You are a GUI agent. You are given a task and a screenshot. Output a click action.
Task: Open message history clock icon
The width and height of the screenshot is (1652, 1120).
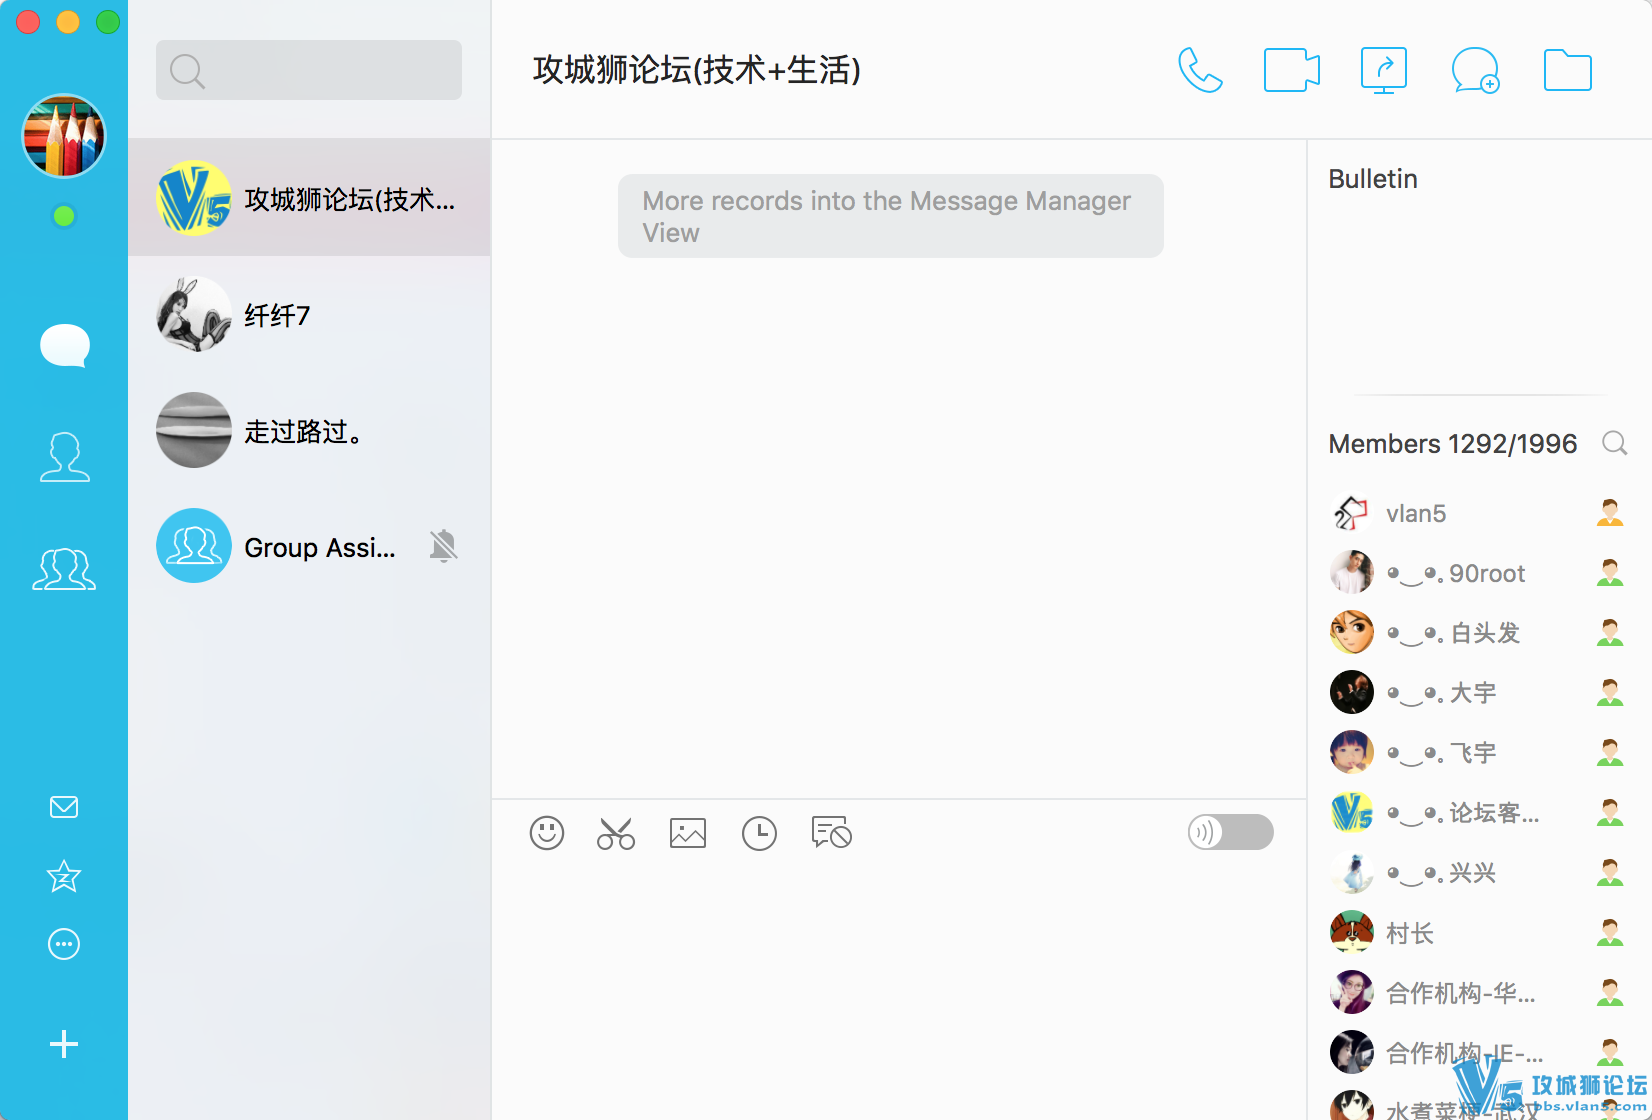759,833
